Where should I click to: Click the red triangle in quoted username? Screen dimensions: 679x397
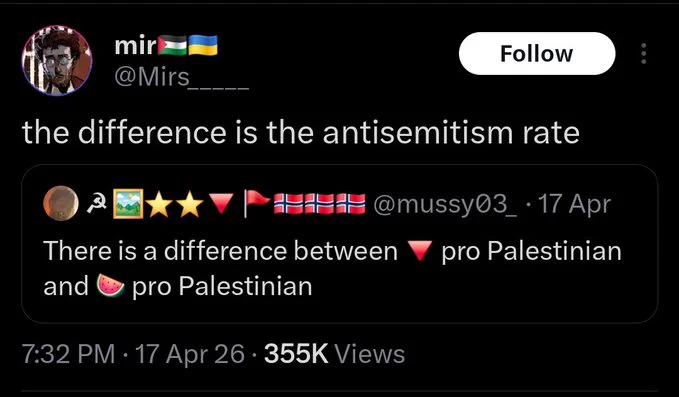(x=222, y=204)
